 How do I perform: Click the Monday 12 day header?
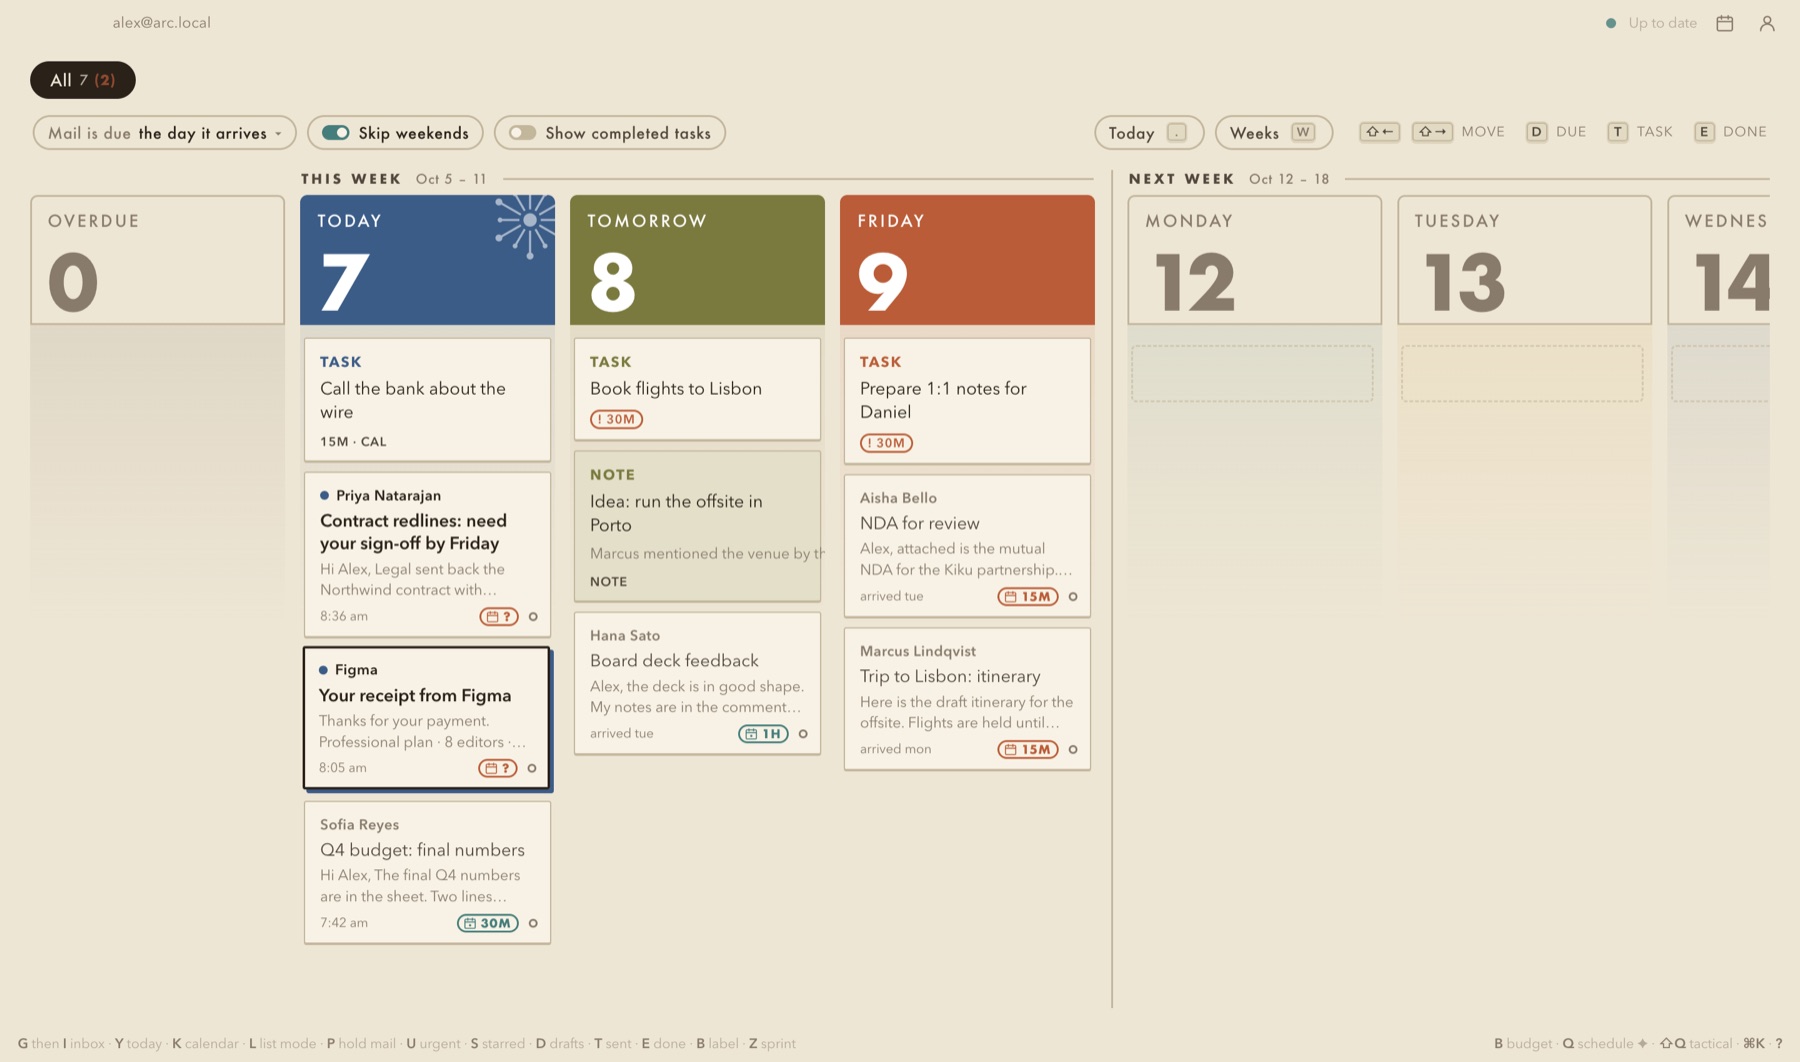point(1254,260)
